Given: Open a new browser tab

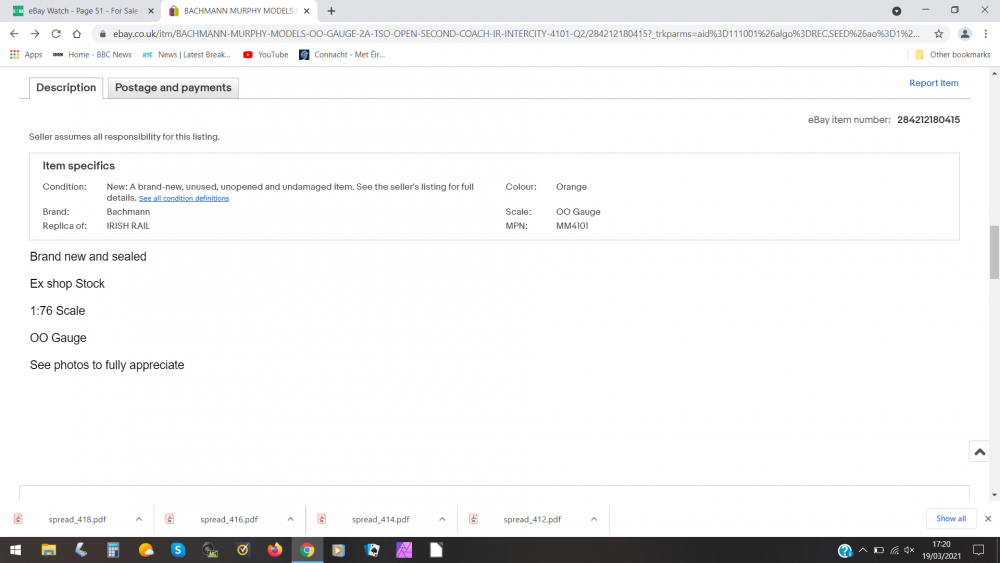Looking at the screenshot, I should click(x=331, y=11).
